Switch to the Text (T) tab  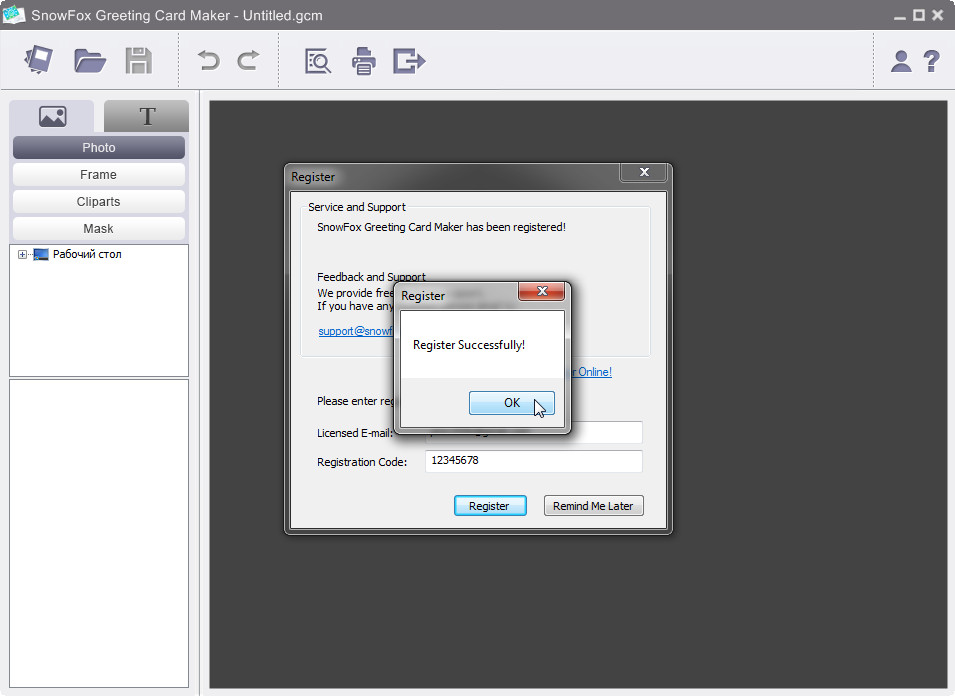147,116
